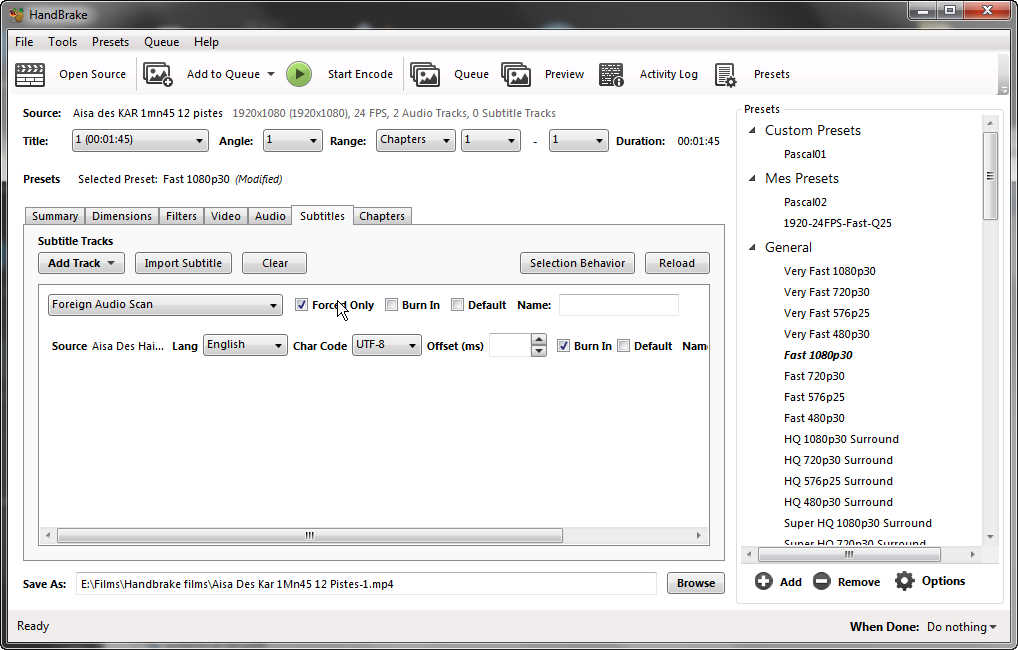
Task: Uncheck Burn In on the Aisa Des Hai source track
Action: [x=564, y=345]
